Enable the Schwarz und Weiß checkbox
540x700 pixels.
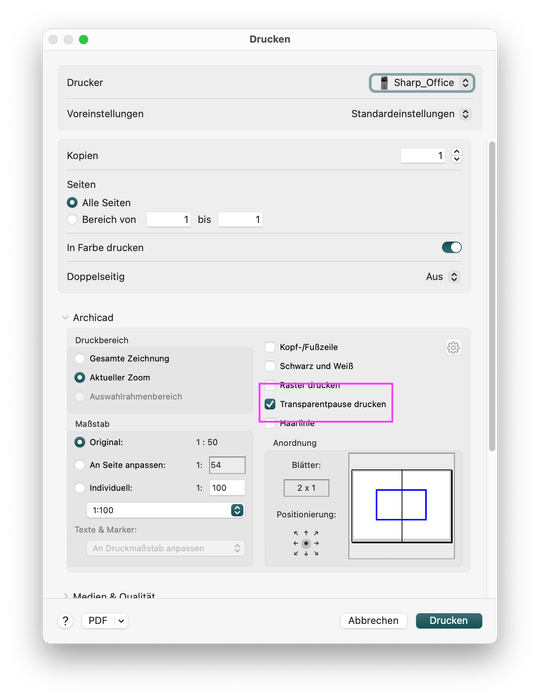(270, 366)
